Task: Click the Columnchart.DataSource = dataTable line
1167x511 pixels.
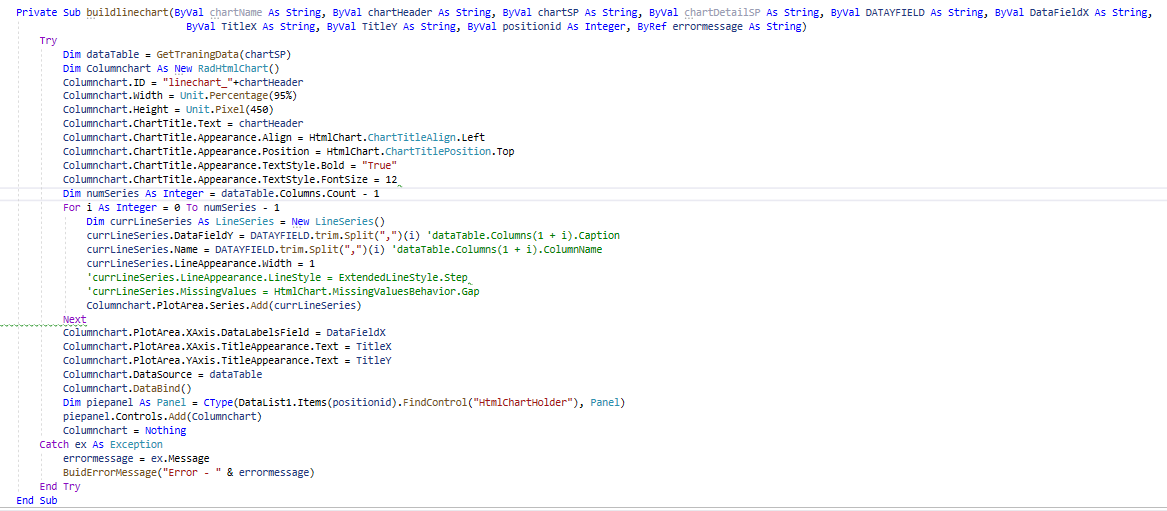Action: (x=162, y=374)
